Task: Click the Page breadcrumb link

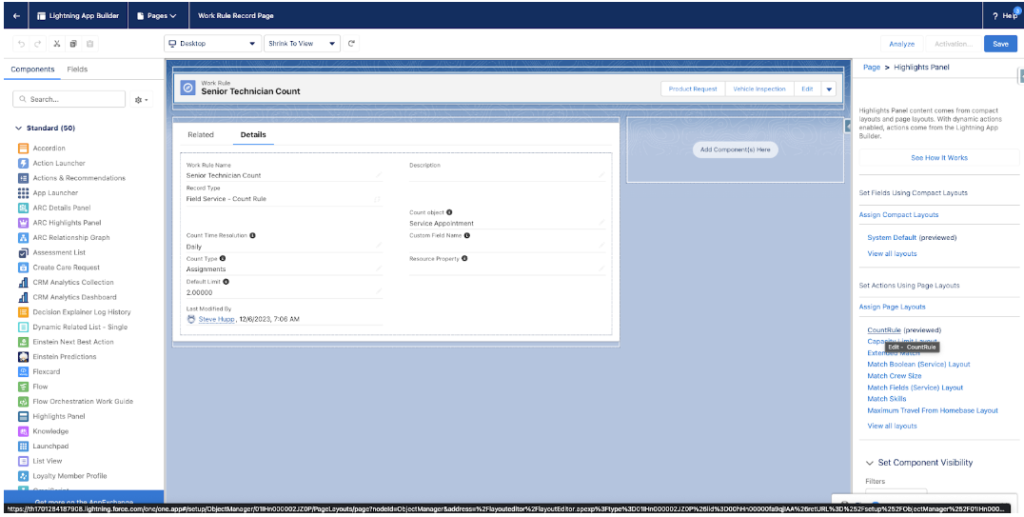Action: pos(872,67)
